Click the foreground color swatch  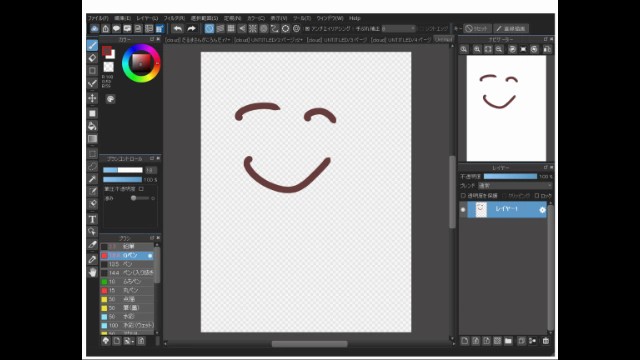[x=107, y=51]
